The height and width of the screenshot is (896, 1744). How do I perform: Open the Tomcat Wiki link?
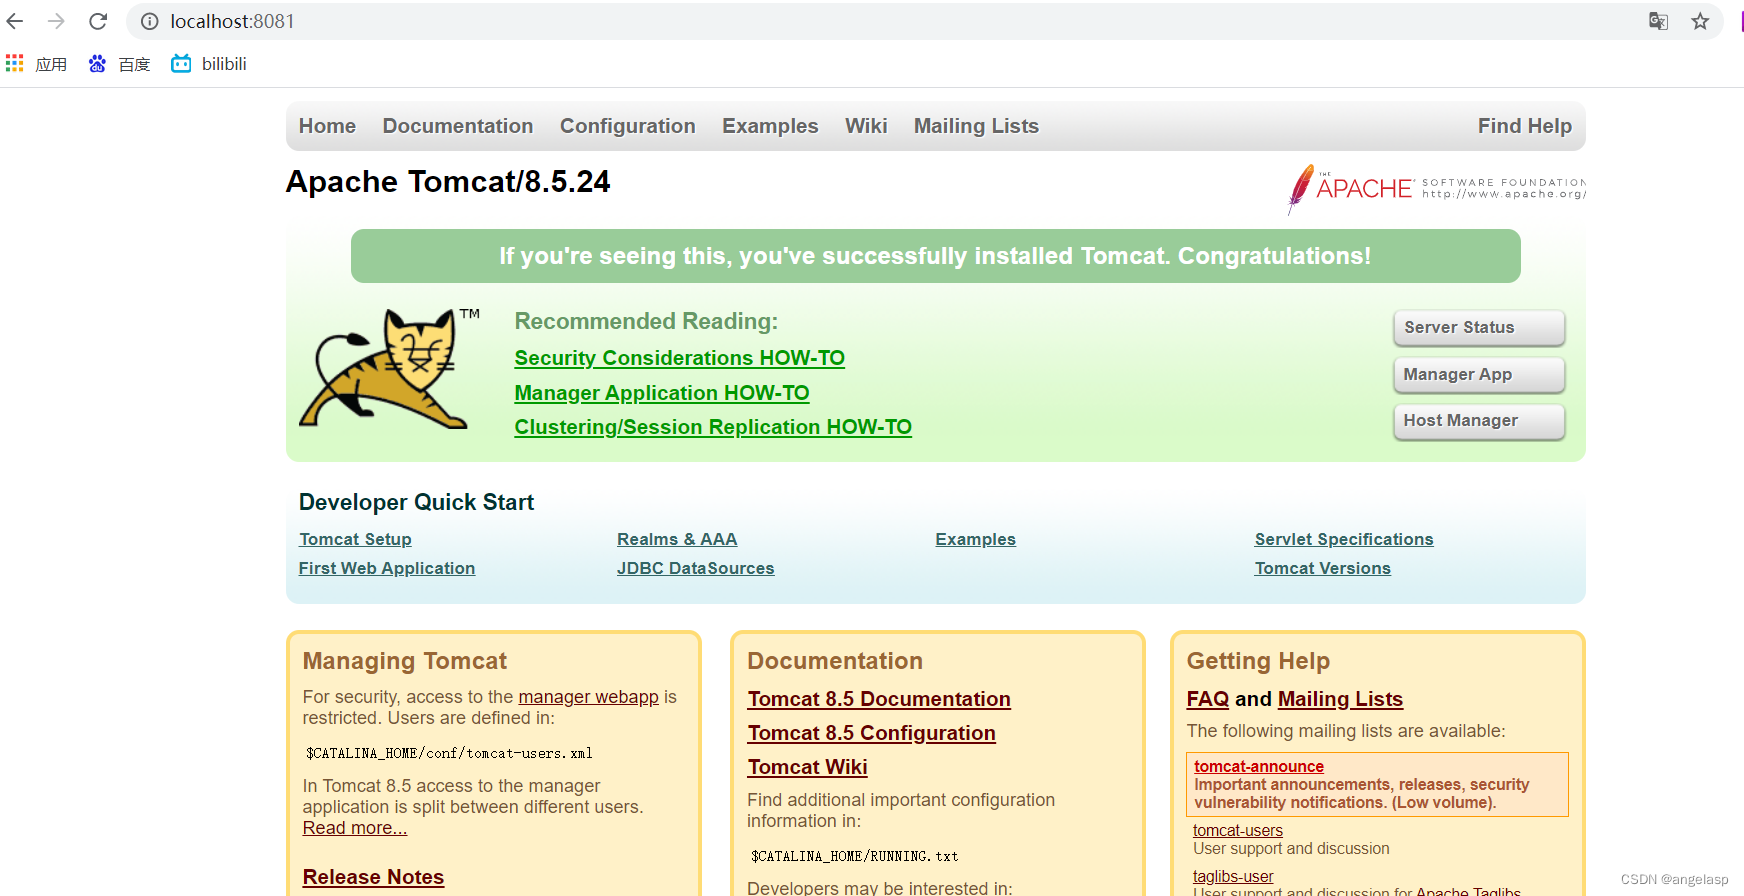point(808,767)
